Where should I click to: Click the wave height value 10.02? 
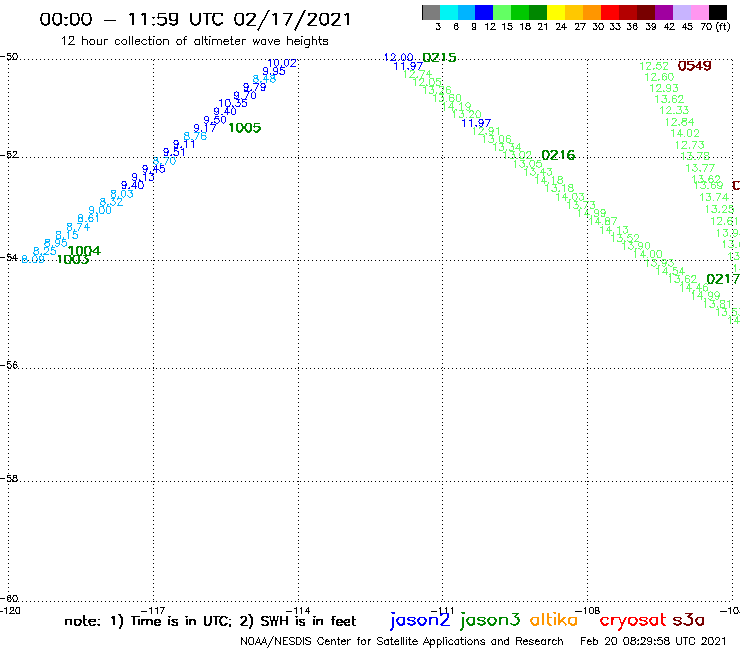[x=282, y=63]
